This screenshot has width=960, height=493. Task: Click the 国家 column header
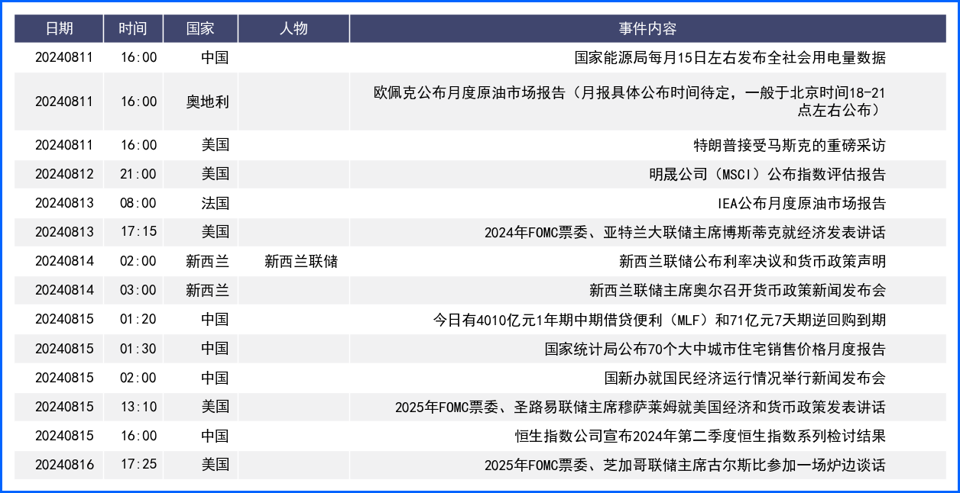(x=200, y=29)
